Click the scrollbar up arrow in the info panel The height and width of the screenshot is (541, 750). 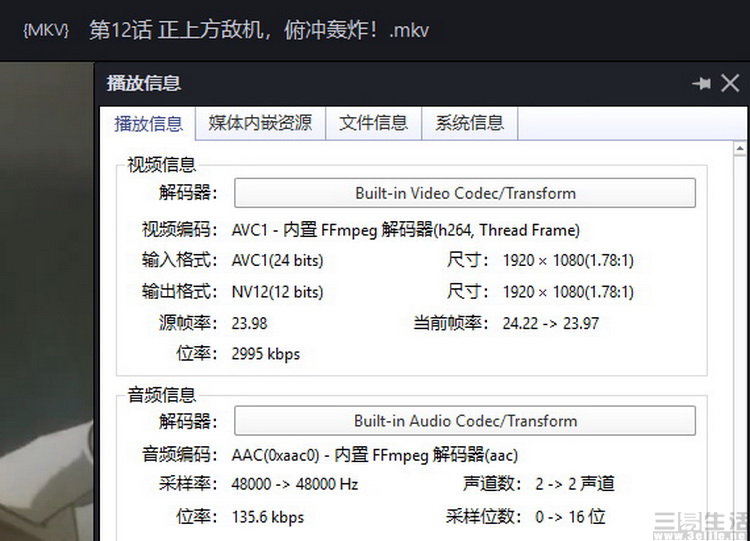[740, 149]
